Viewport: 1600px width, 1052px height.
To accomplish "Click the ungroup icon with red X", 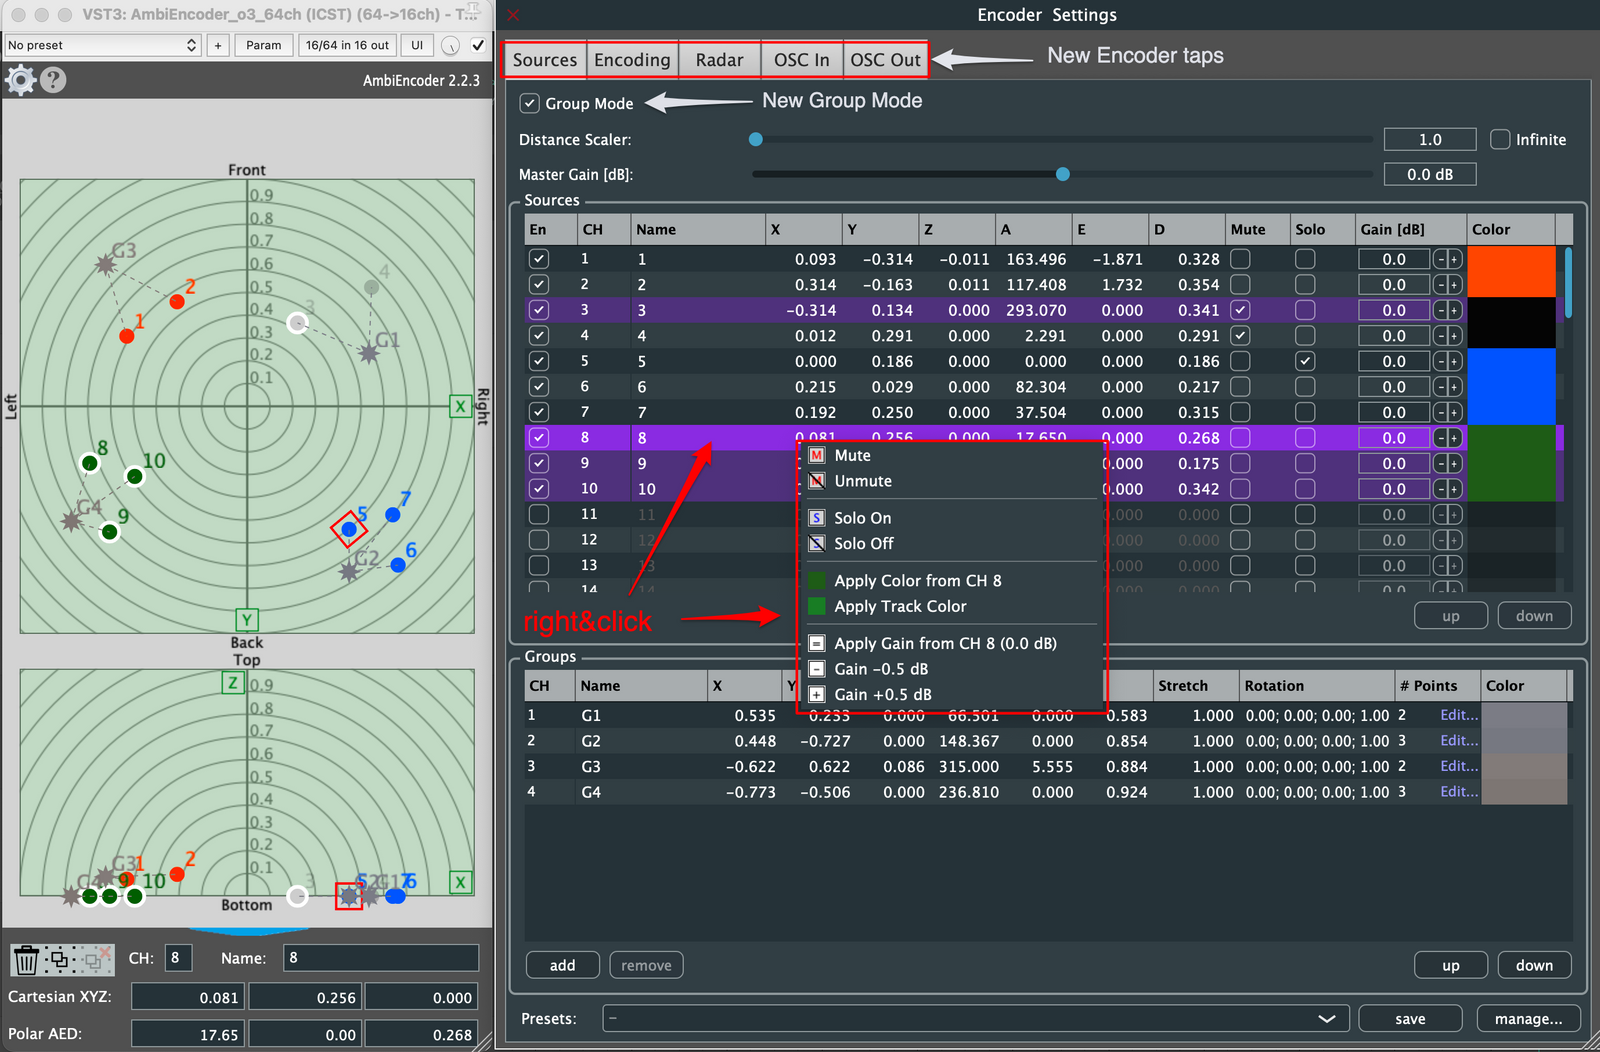I will pos(95,960).
